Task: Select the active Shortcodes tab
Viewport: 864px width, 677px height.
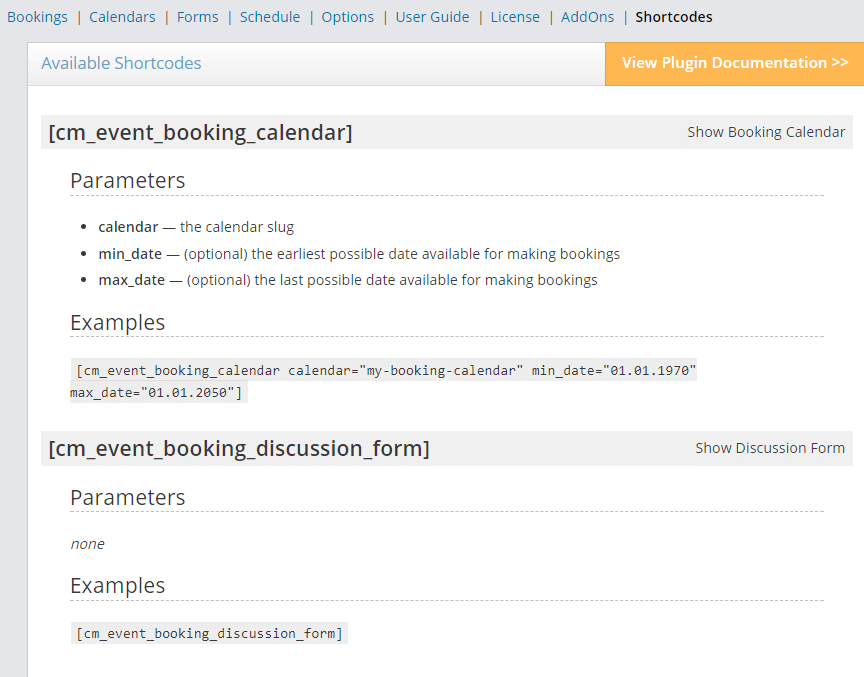Action: coord(674,17)
